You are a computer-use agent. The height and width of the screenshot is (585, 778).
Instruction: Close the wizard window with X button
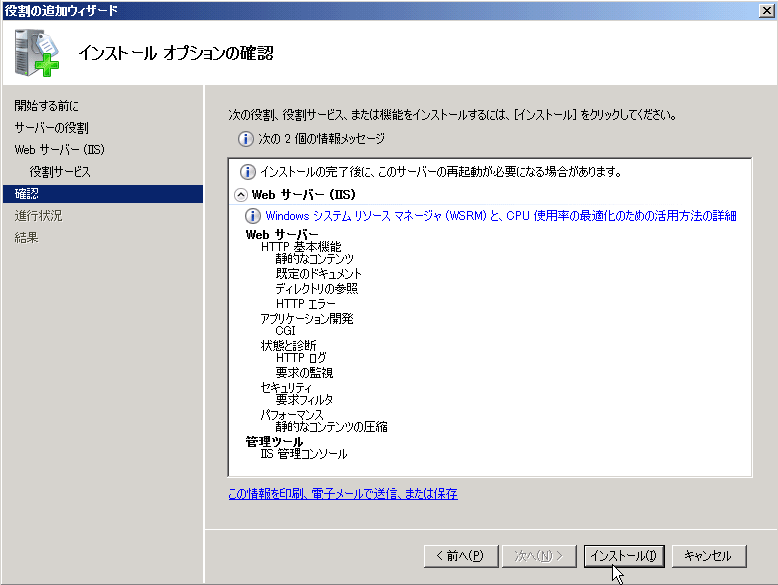point(765,11)
